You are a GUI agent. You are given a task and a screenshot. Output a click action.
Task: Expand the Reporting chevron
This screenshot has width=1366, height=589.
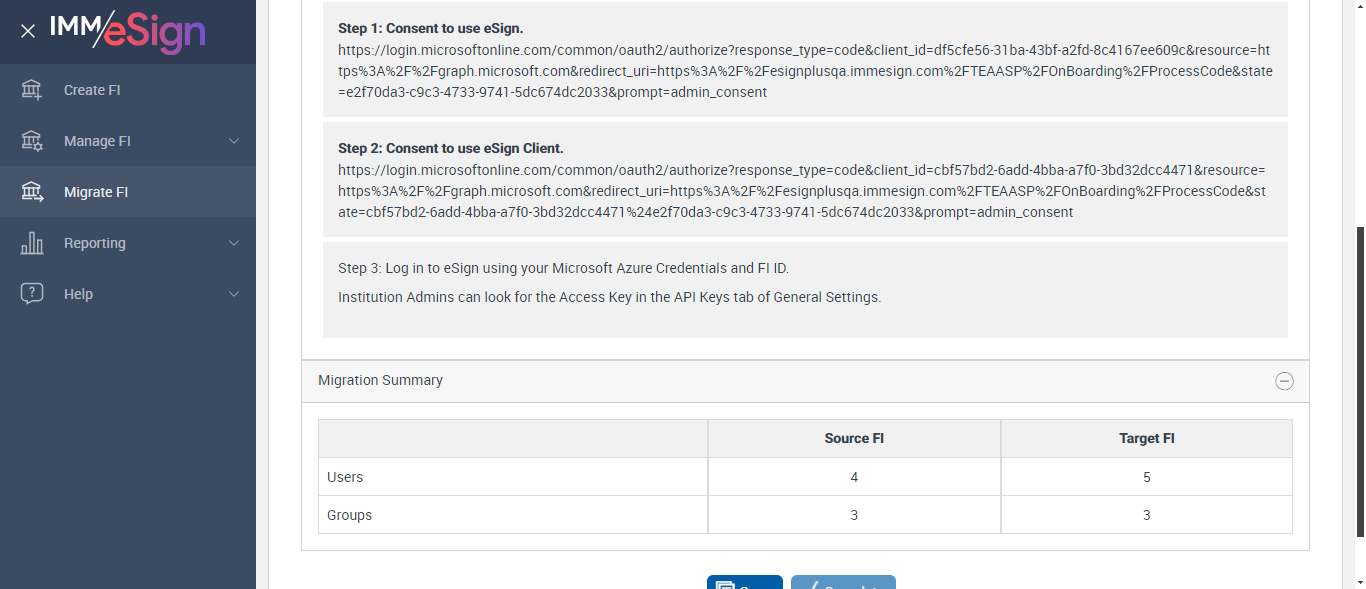[234, 243]
